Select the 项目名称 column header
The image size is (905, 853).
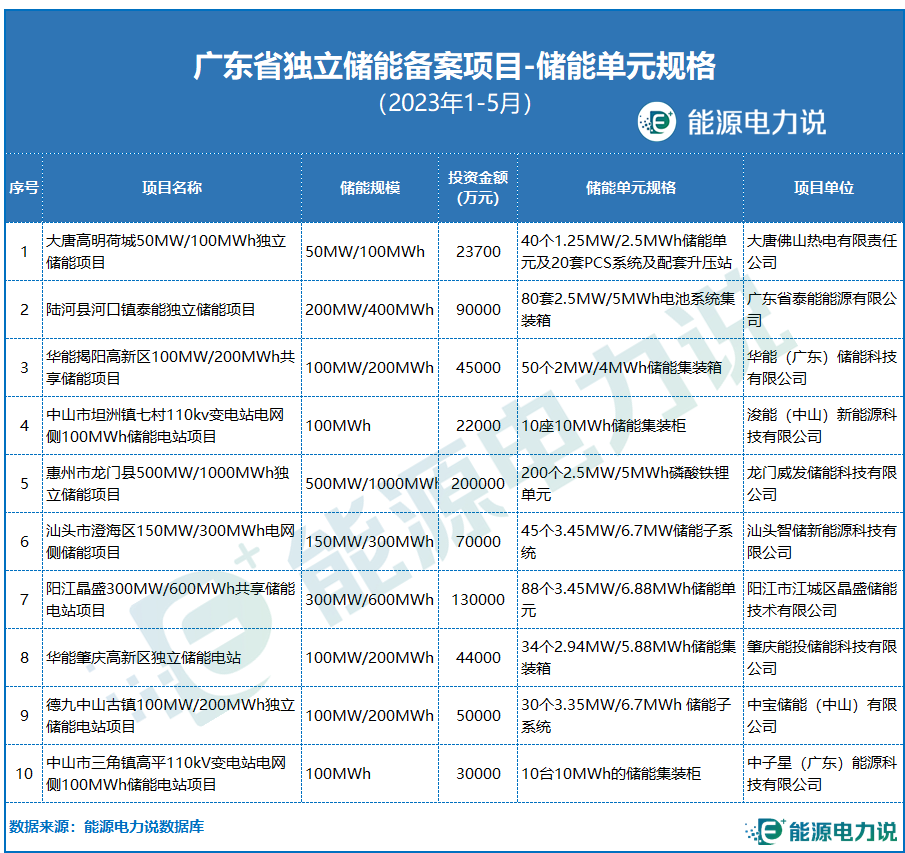click(x=171, y=188)
